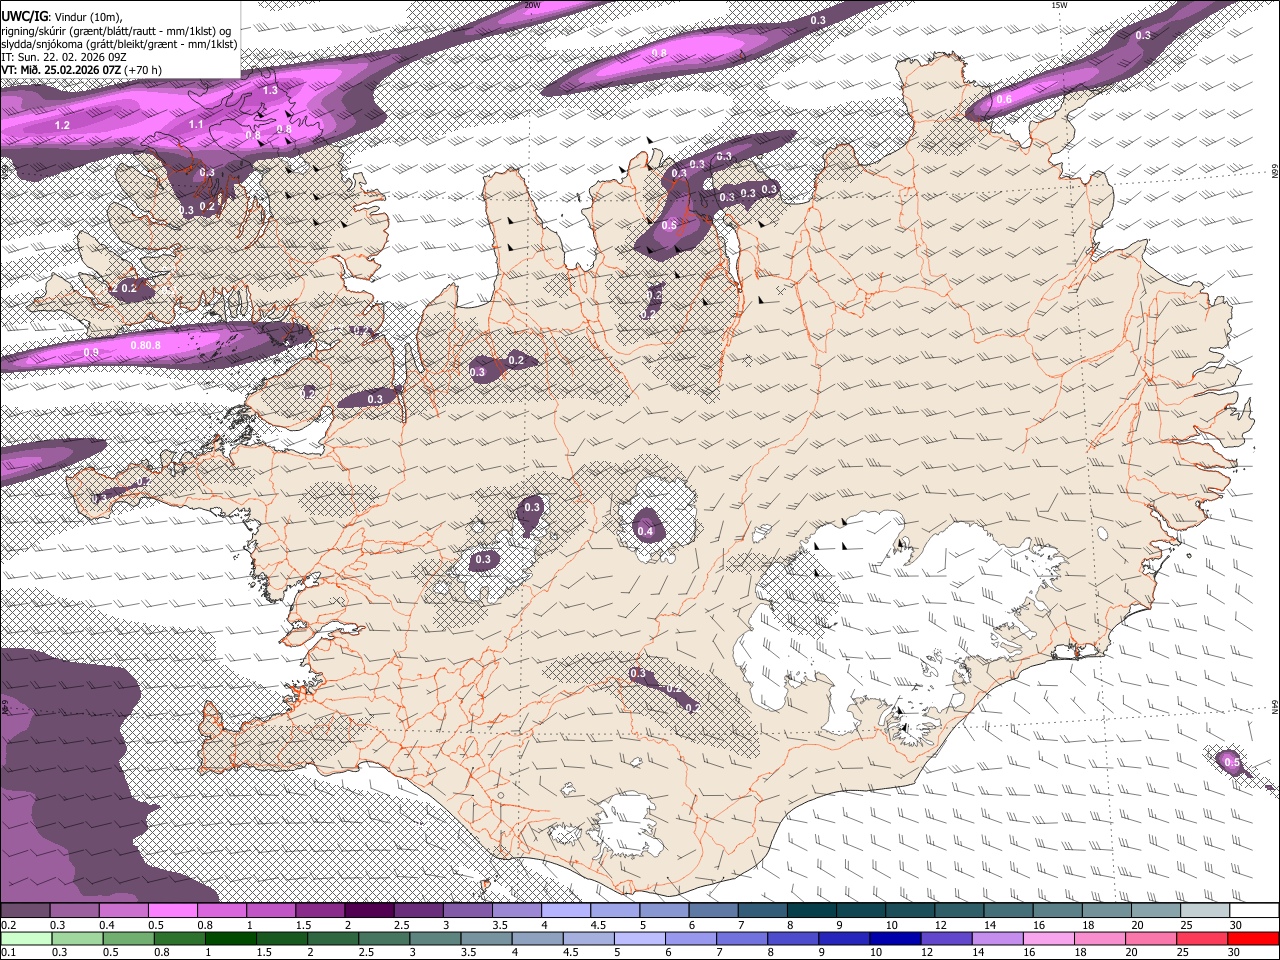Click the 0.4 value on the central glacier
This screenshot has width=1280, height=960.
pyautogui.click(x=645, y=531)
